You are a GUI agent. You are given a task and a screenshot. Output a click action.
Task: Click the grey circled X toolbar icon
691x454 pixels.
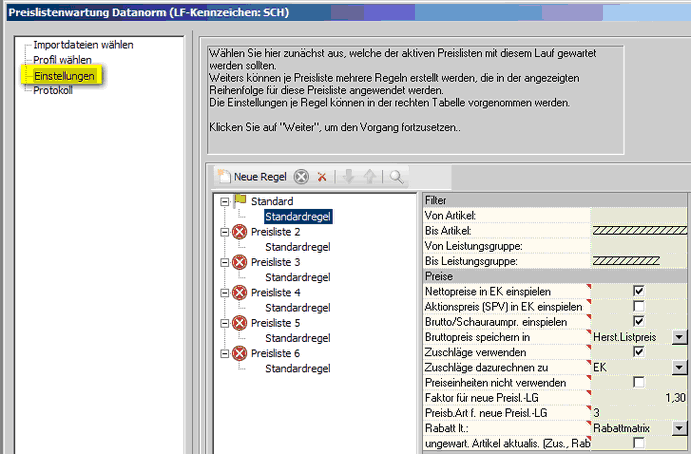(x=301, y=176)
